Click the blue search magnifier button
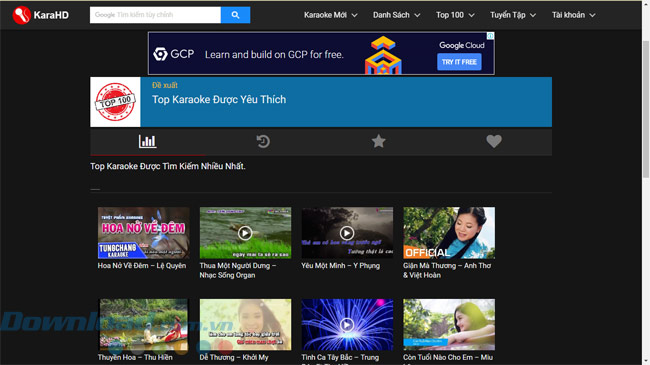Screen dimensions: 650x365 click(x=235, y=15)
